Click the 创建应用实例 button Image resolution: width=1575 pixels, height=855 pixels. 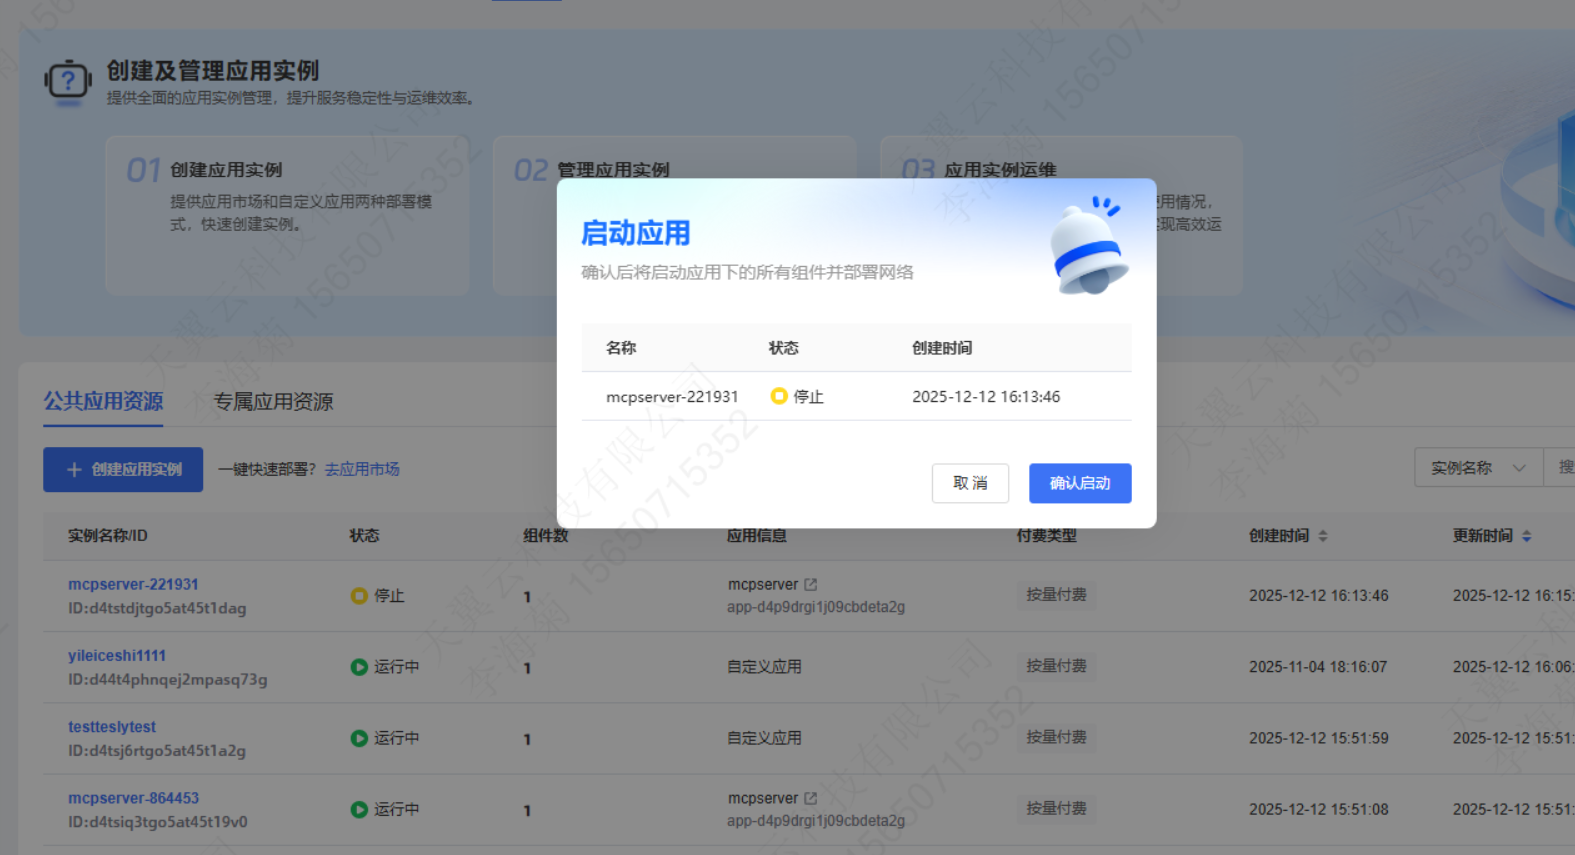click(123, 469)
